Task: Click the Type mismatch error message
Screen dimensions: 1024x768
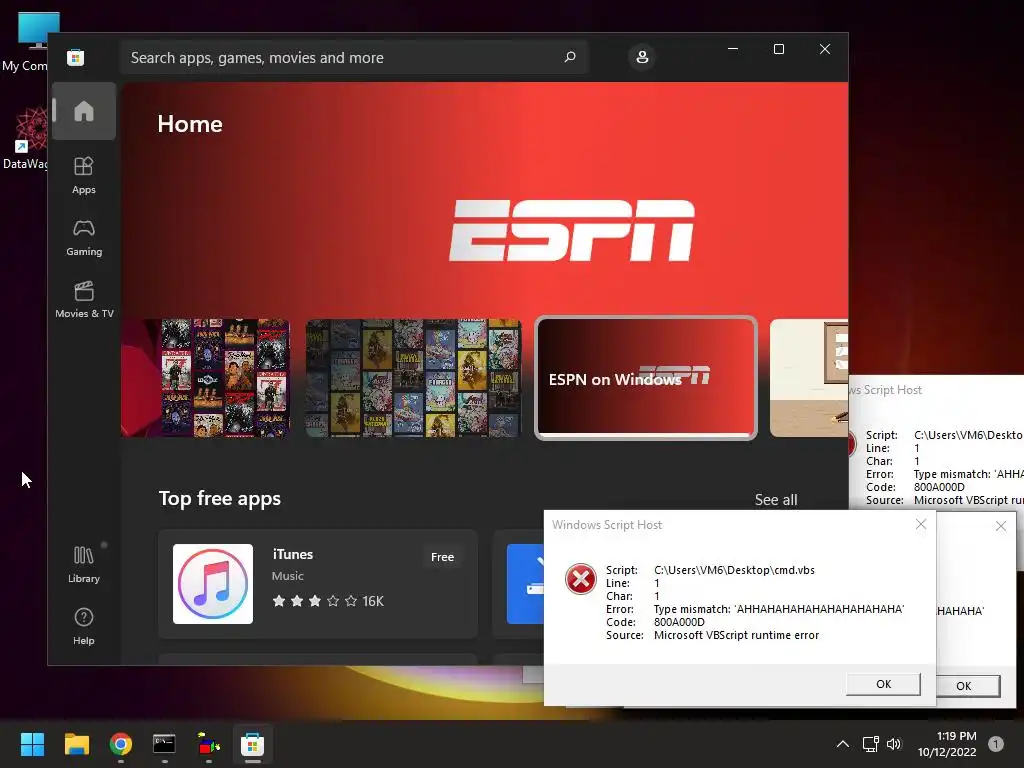Action: [778, 609]
